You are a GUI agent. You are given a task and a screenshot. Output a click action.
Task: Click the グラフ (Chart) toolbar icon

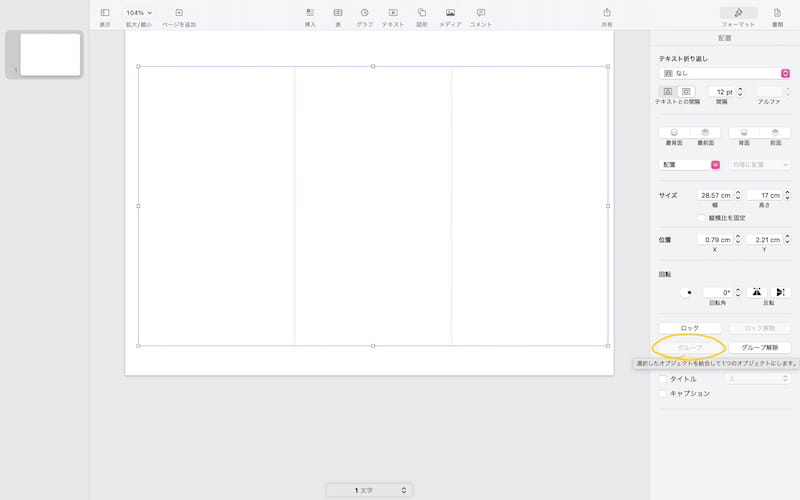[365, 13]
